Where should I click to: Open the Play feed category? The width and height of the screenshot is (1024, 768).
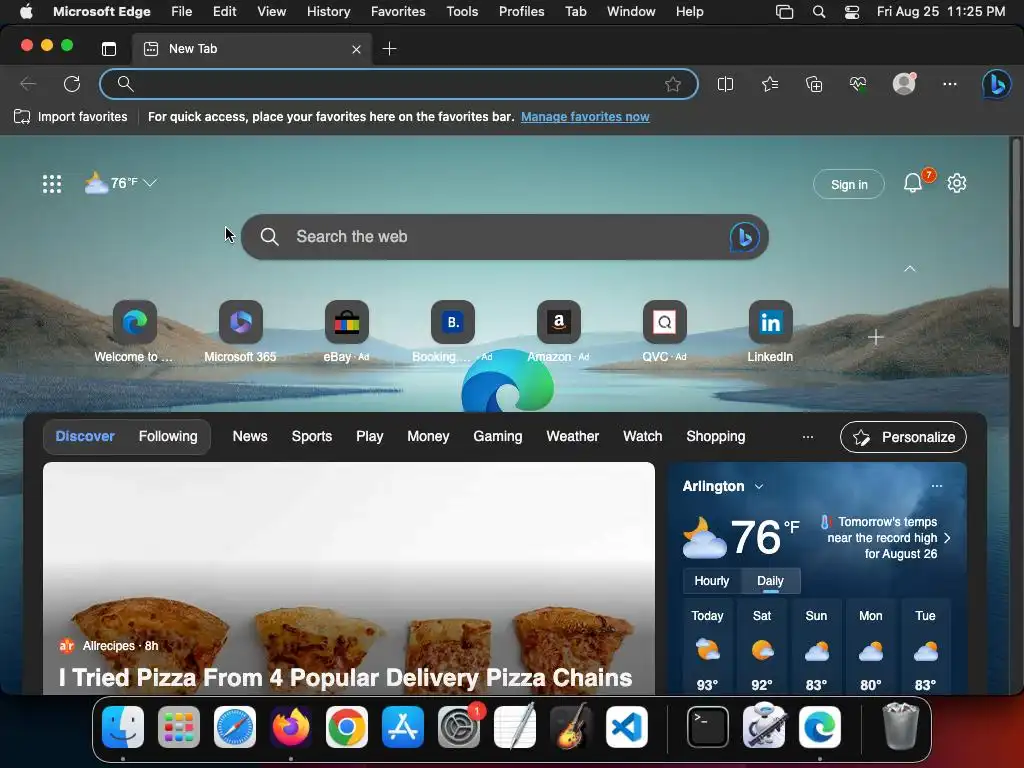[x=370, y=436]
